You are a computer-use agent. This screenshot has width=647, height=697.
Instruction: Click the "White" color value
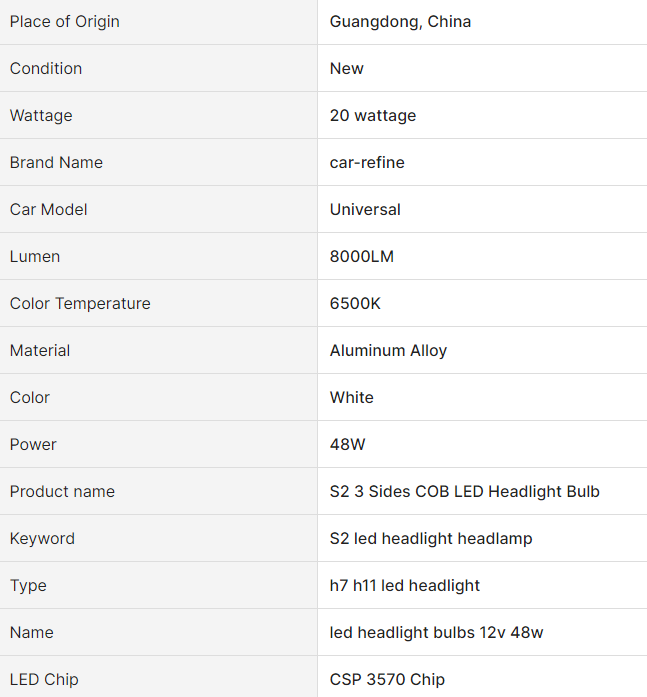[351, 397]
